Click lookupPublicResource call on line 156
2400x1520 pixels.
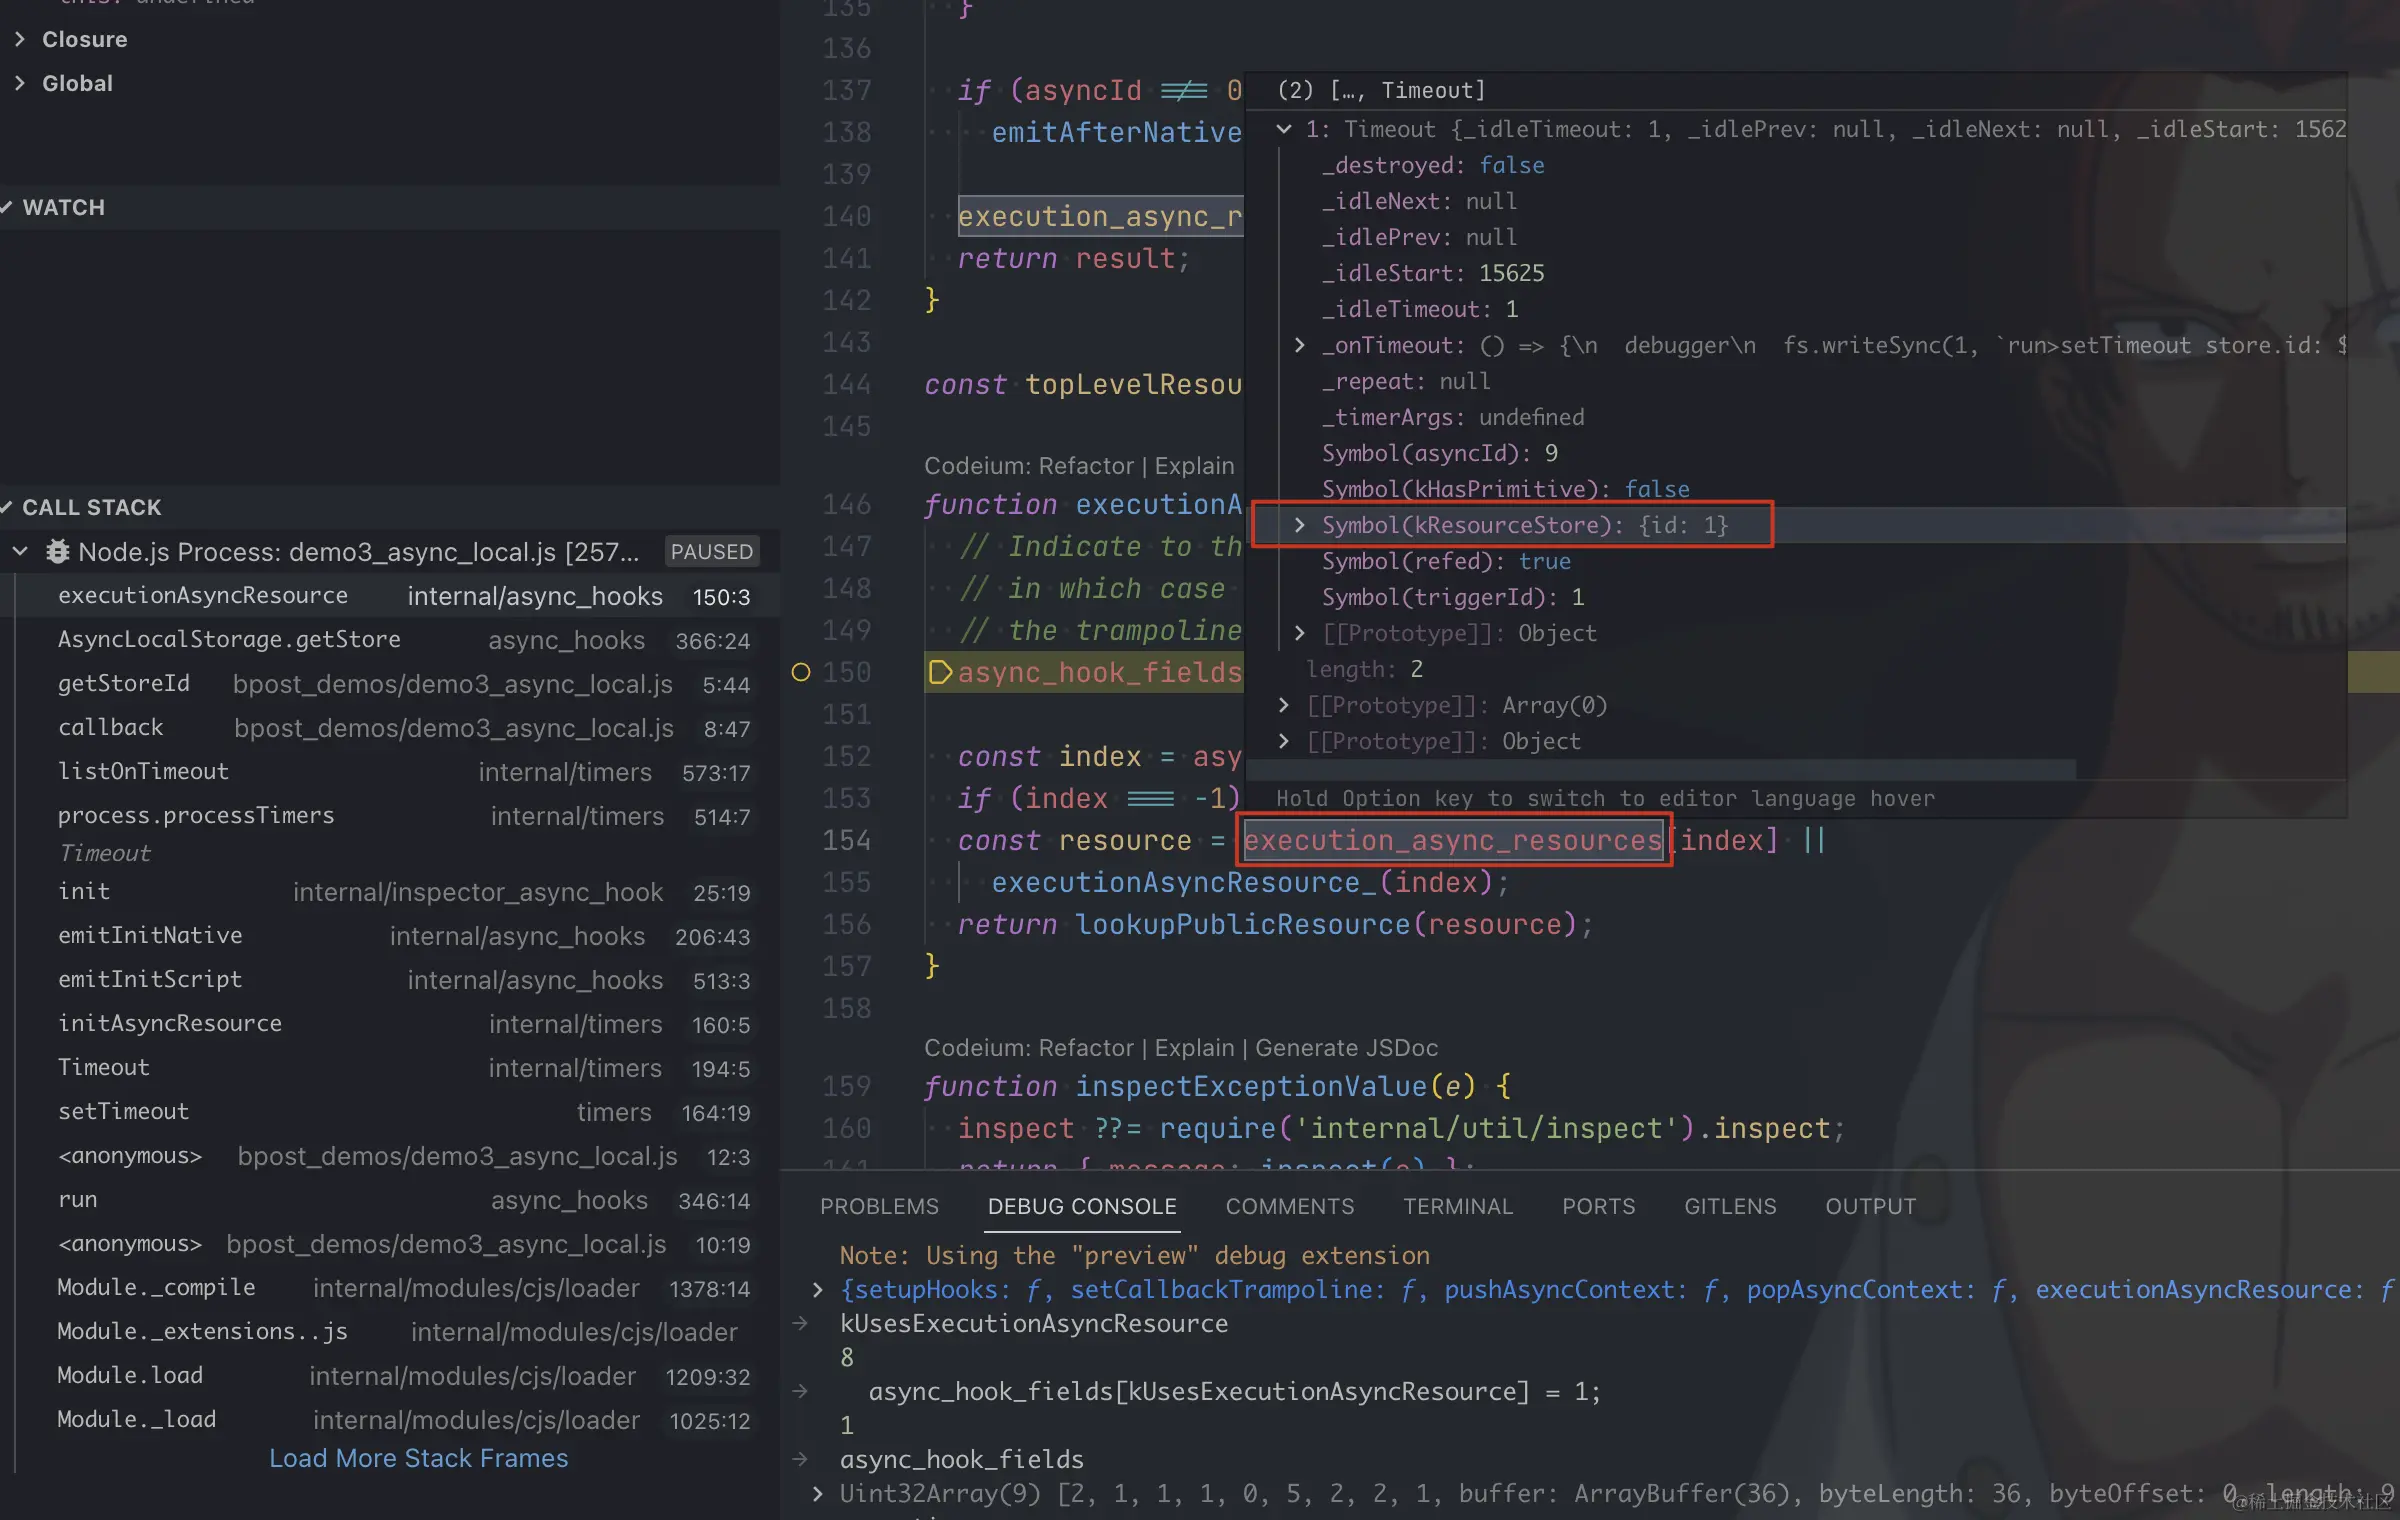pyautogui.click(x=1243, y=924)
